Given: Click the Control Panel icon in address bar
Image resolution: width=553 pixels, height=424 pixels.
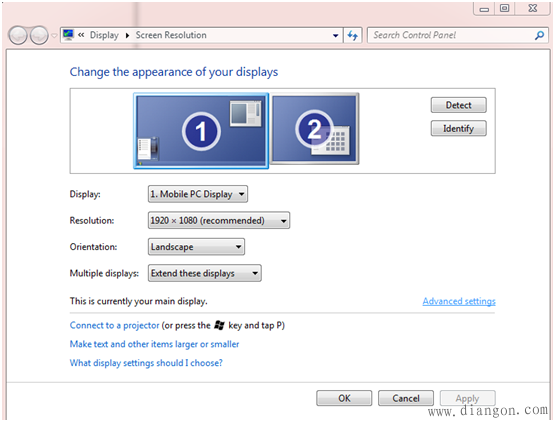Looking at the screenshot, I should (x=68, y=35).
